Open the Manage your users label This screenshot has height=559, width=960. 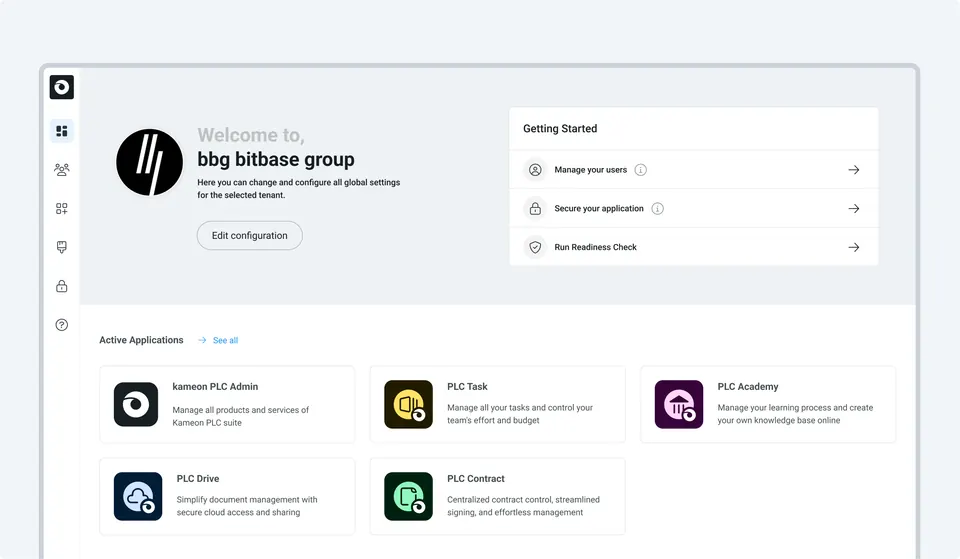pos(590,170)
